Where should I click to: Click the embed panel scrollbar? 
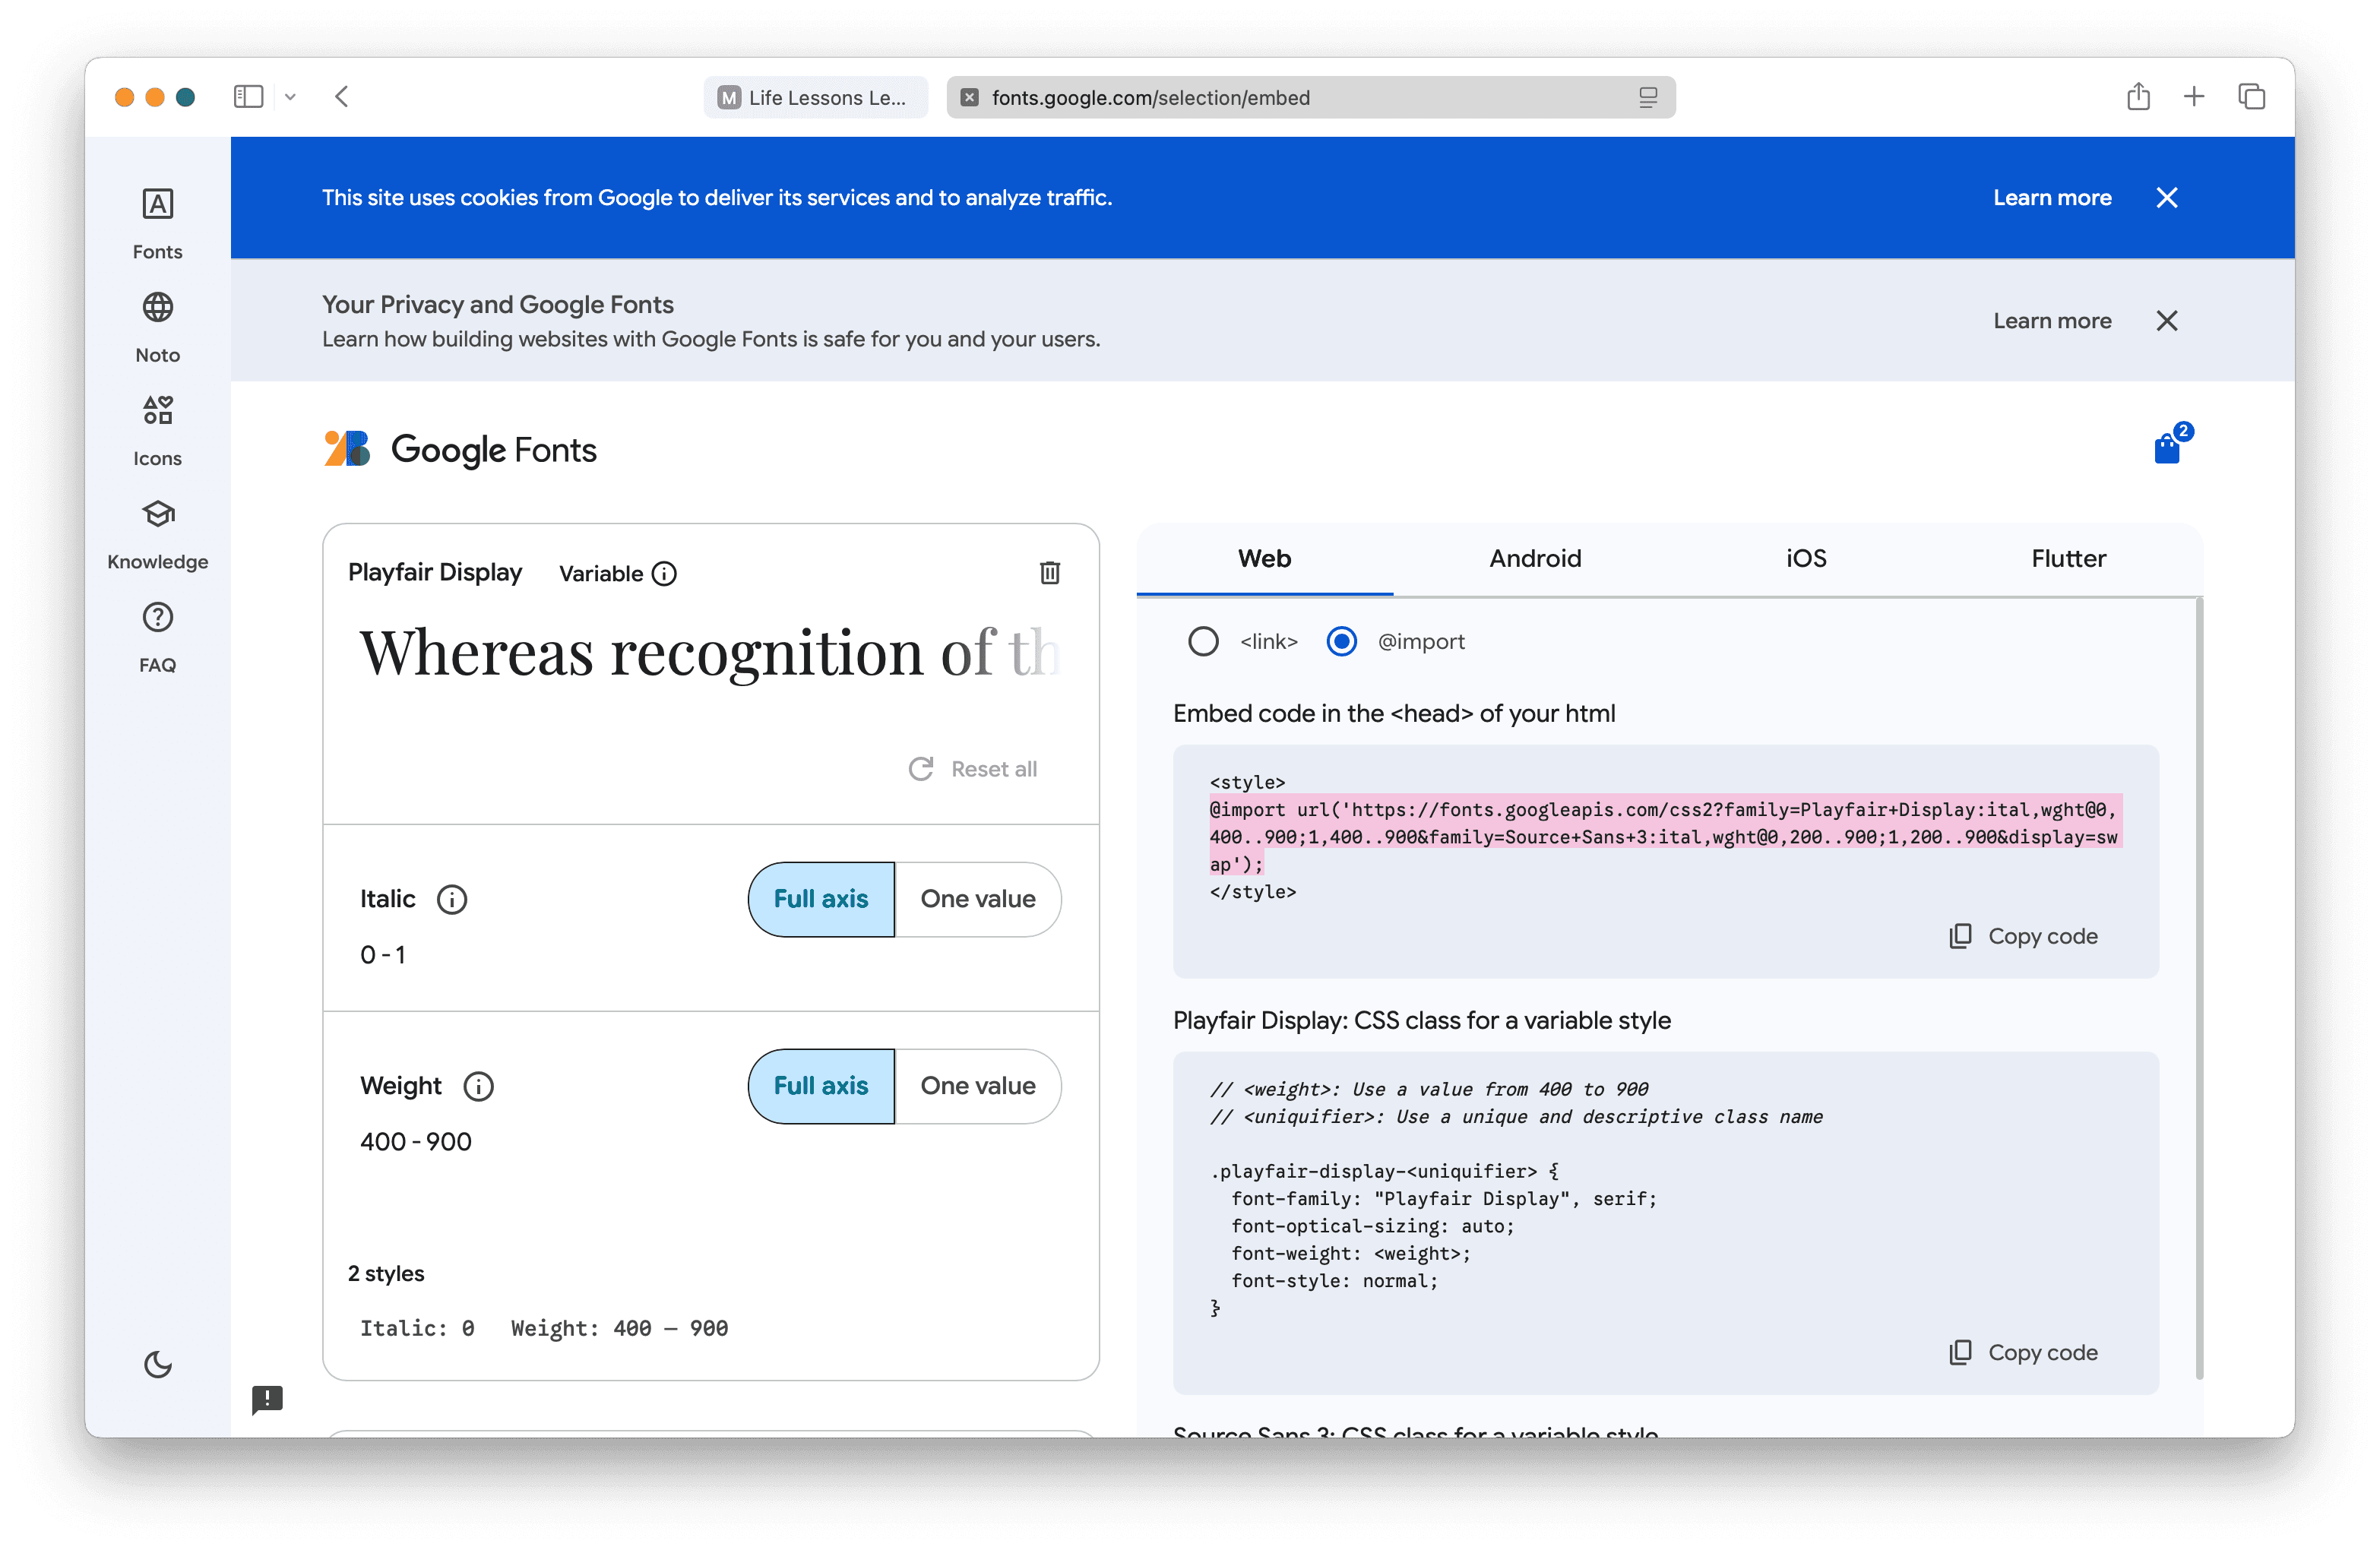tap(2199, 988)
